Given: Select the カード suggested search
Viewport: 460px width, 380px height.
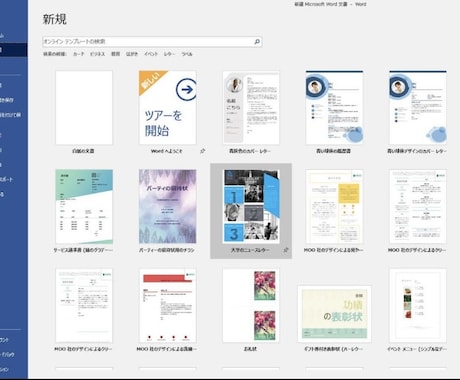Looking at the screenshot, I should click(79, 54).
